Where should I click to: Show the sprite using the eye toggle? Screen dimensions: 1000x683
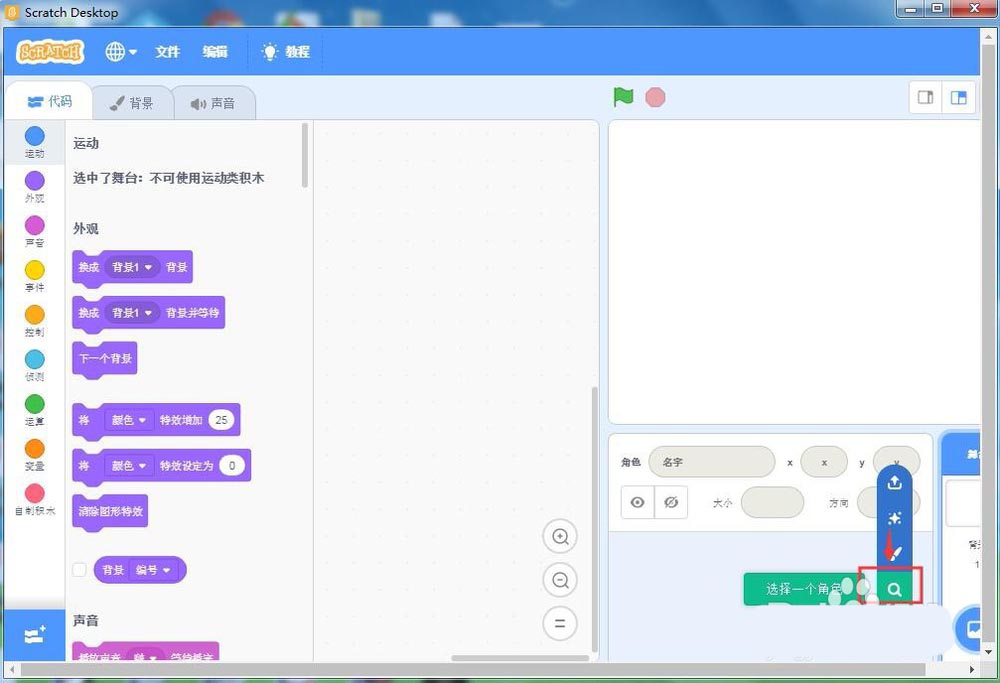pyautogui.click(x=637, y=502)
